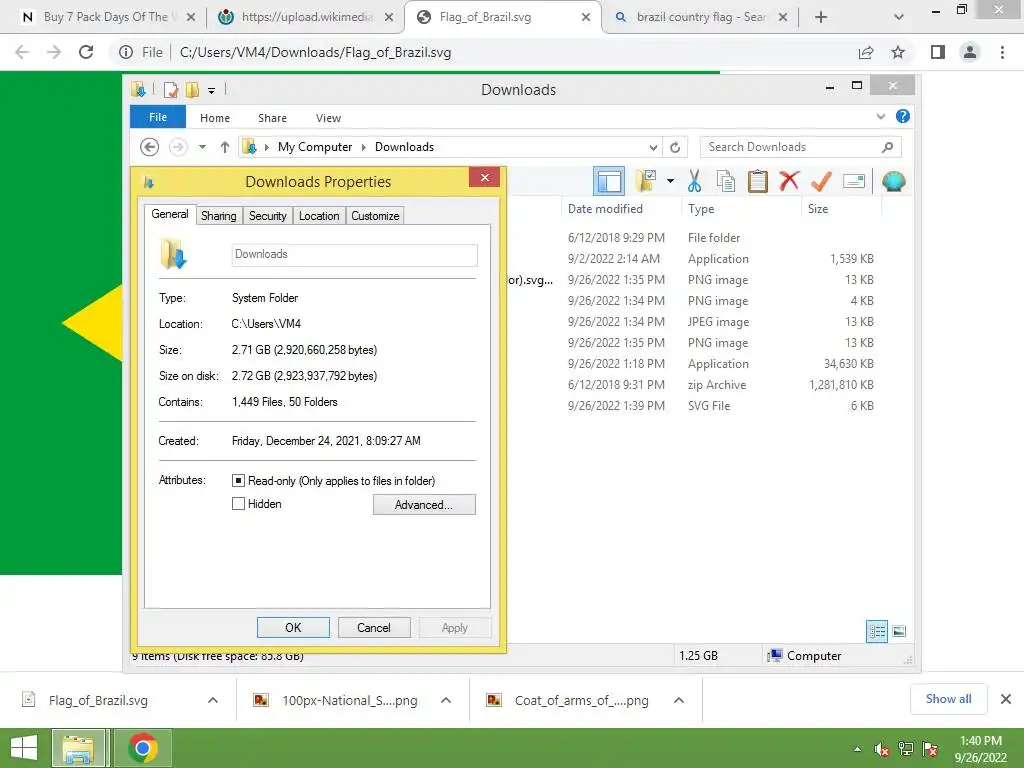Expand the Explorer ribbon chevron
This screenshot has height=768, width=1024.
pyautogui.click(x=881, y=116)
